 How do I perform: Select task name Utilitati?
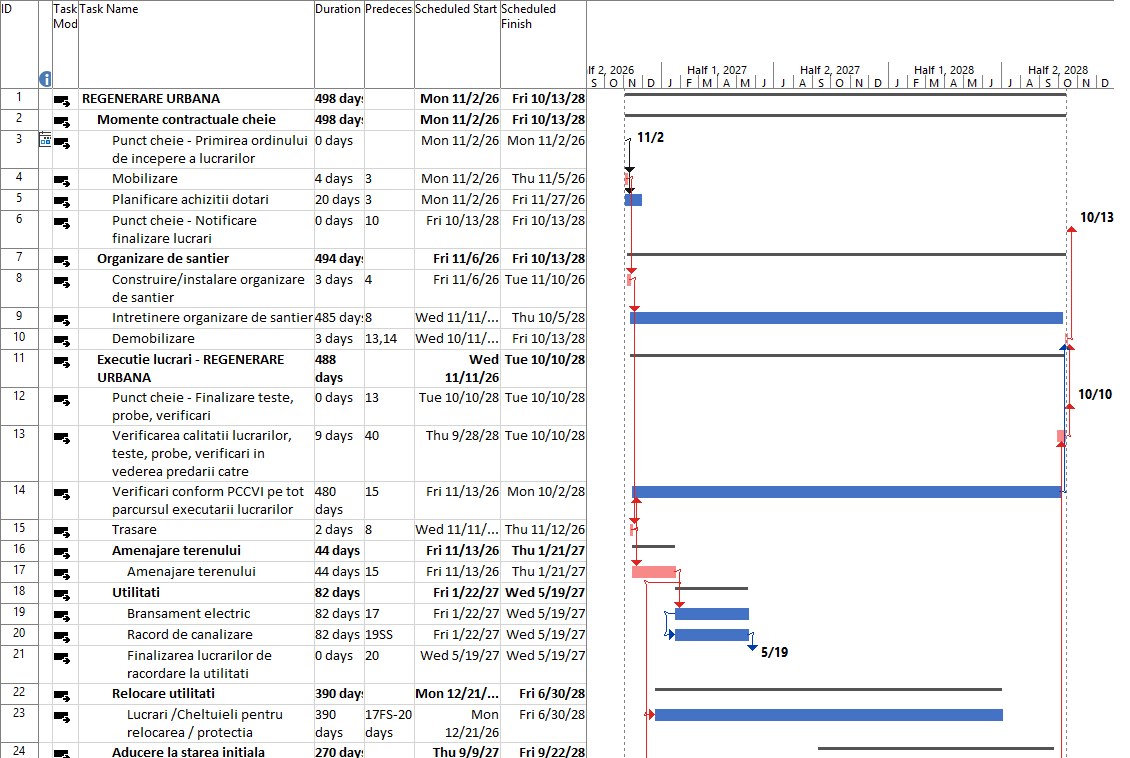click(135, 593)
